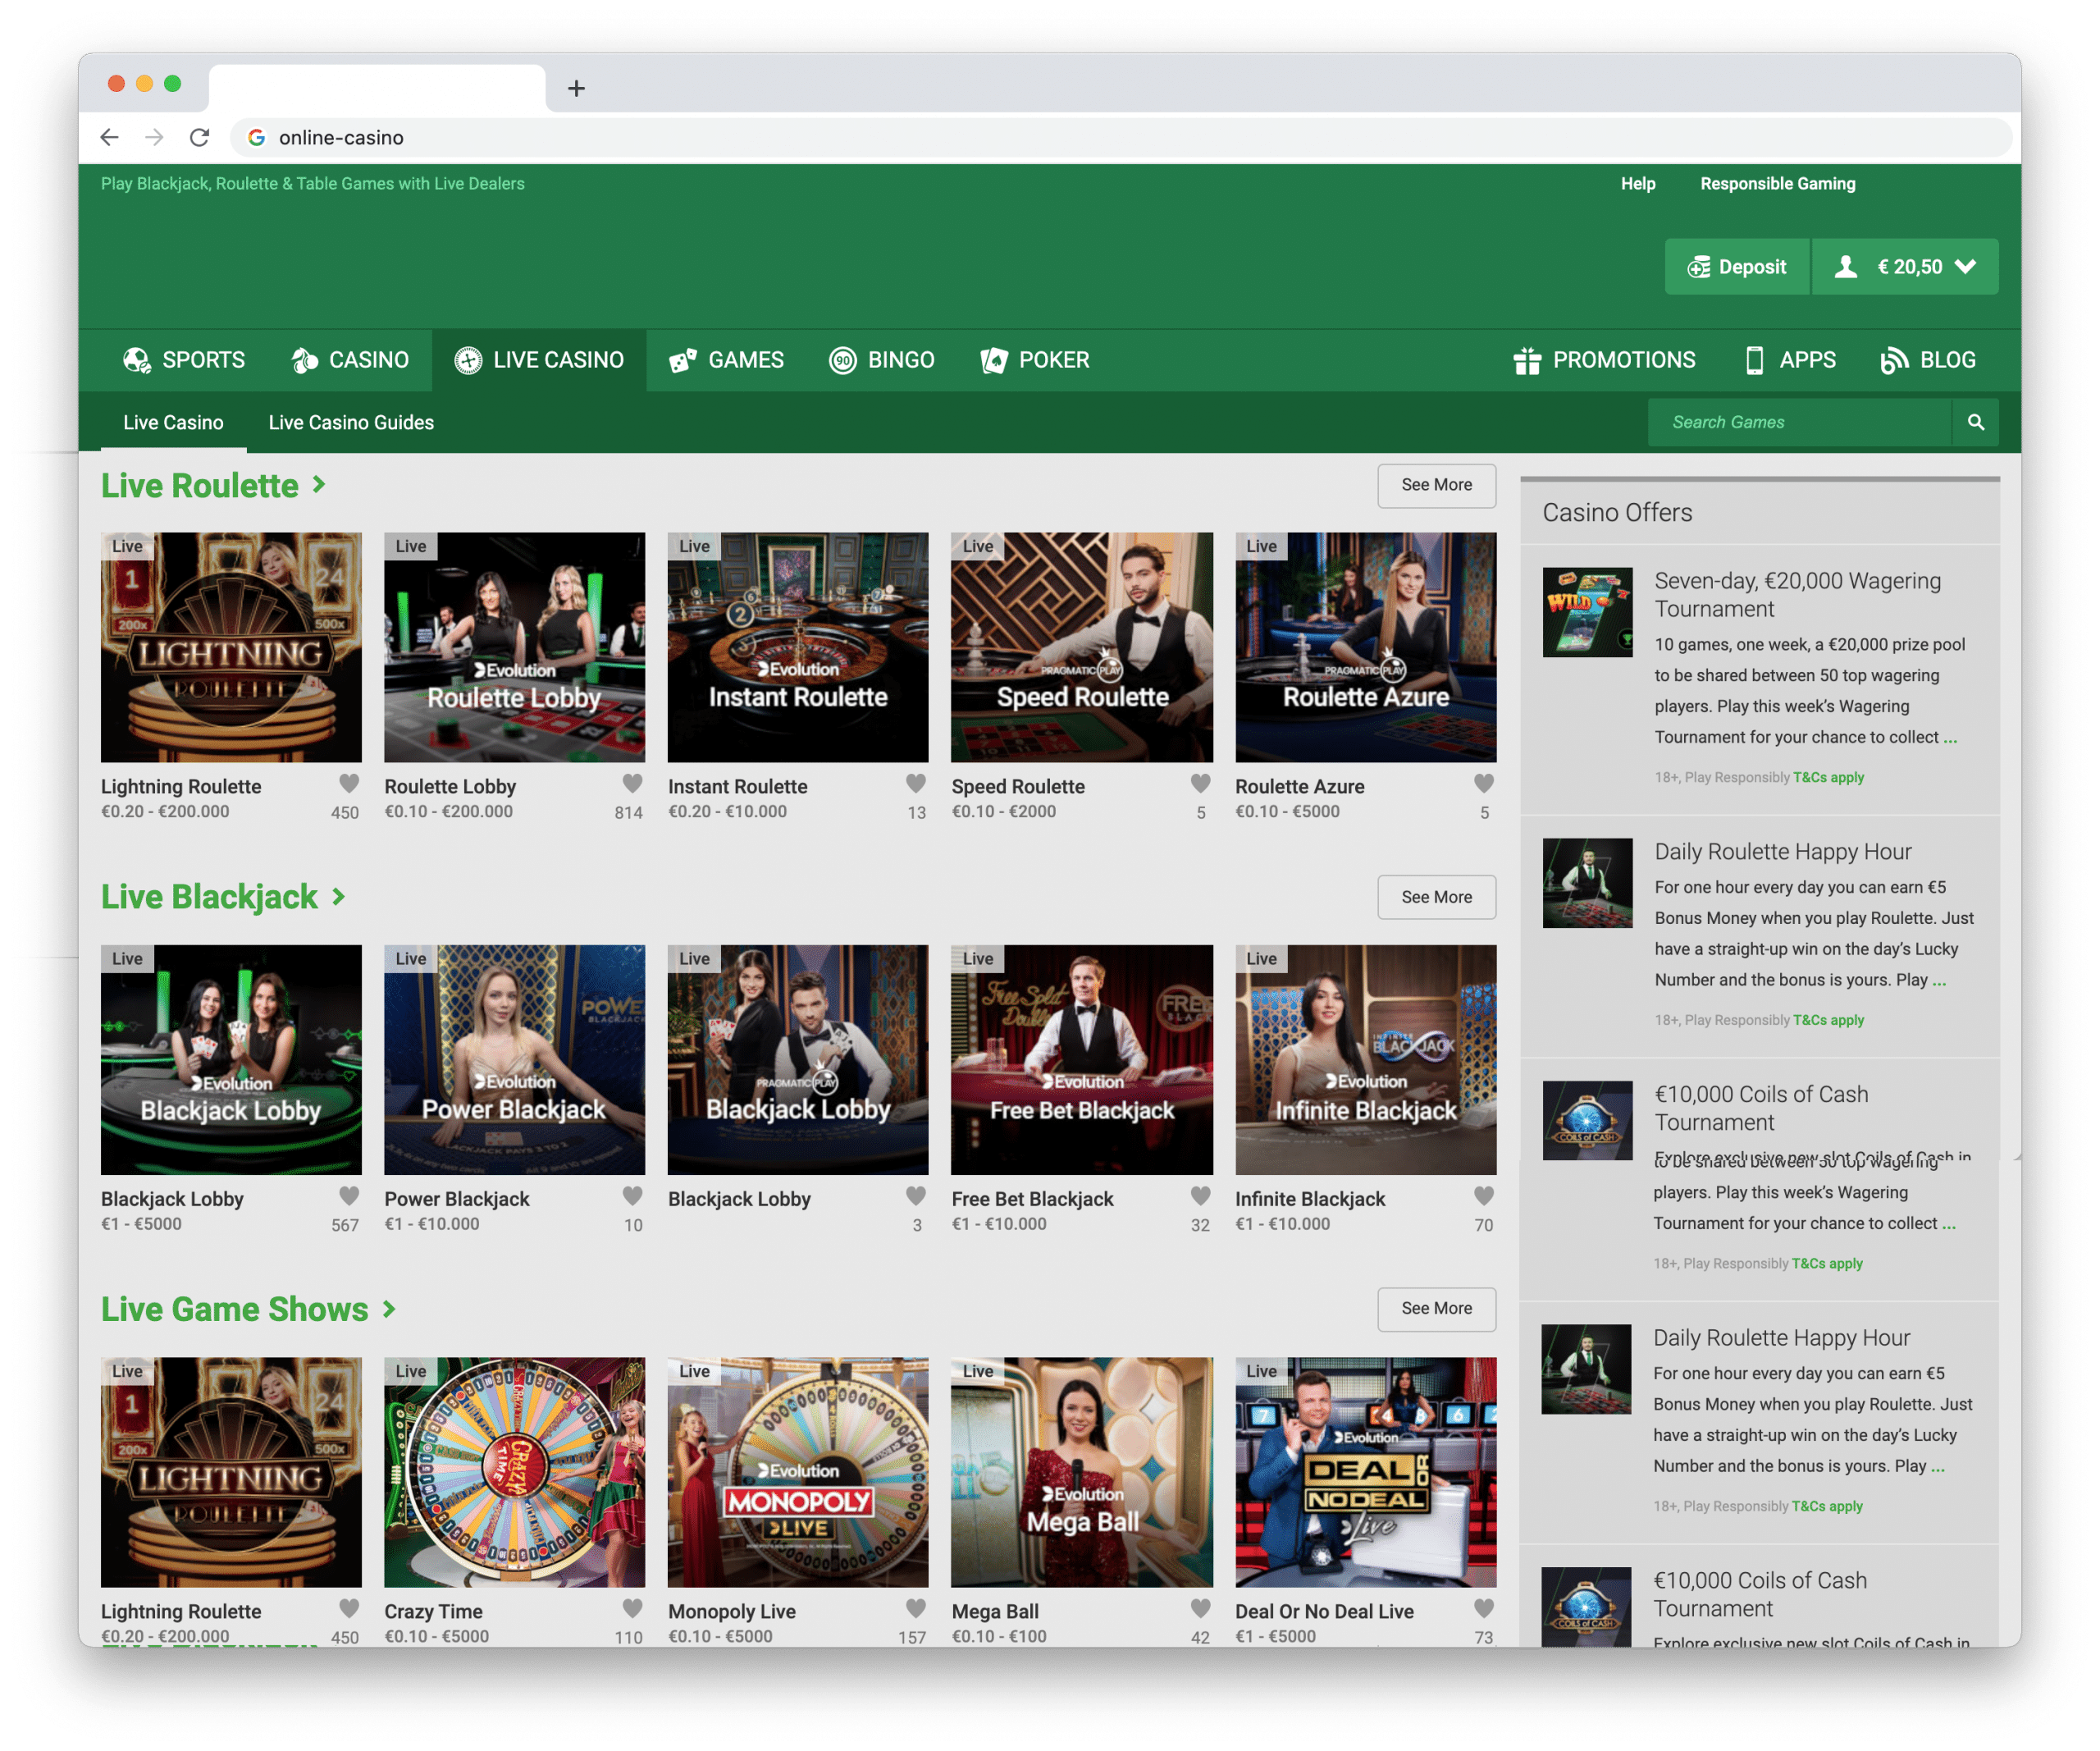Favorite Free Bet Blackjack heart
Screen dimensions: 2100x1751
coord(1200,1195)
